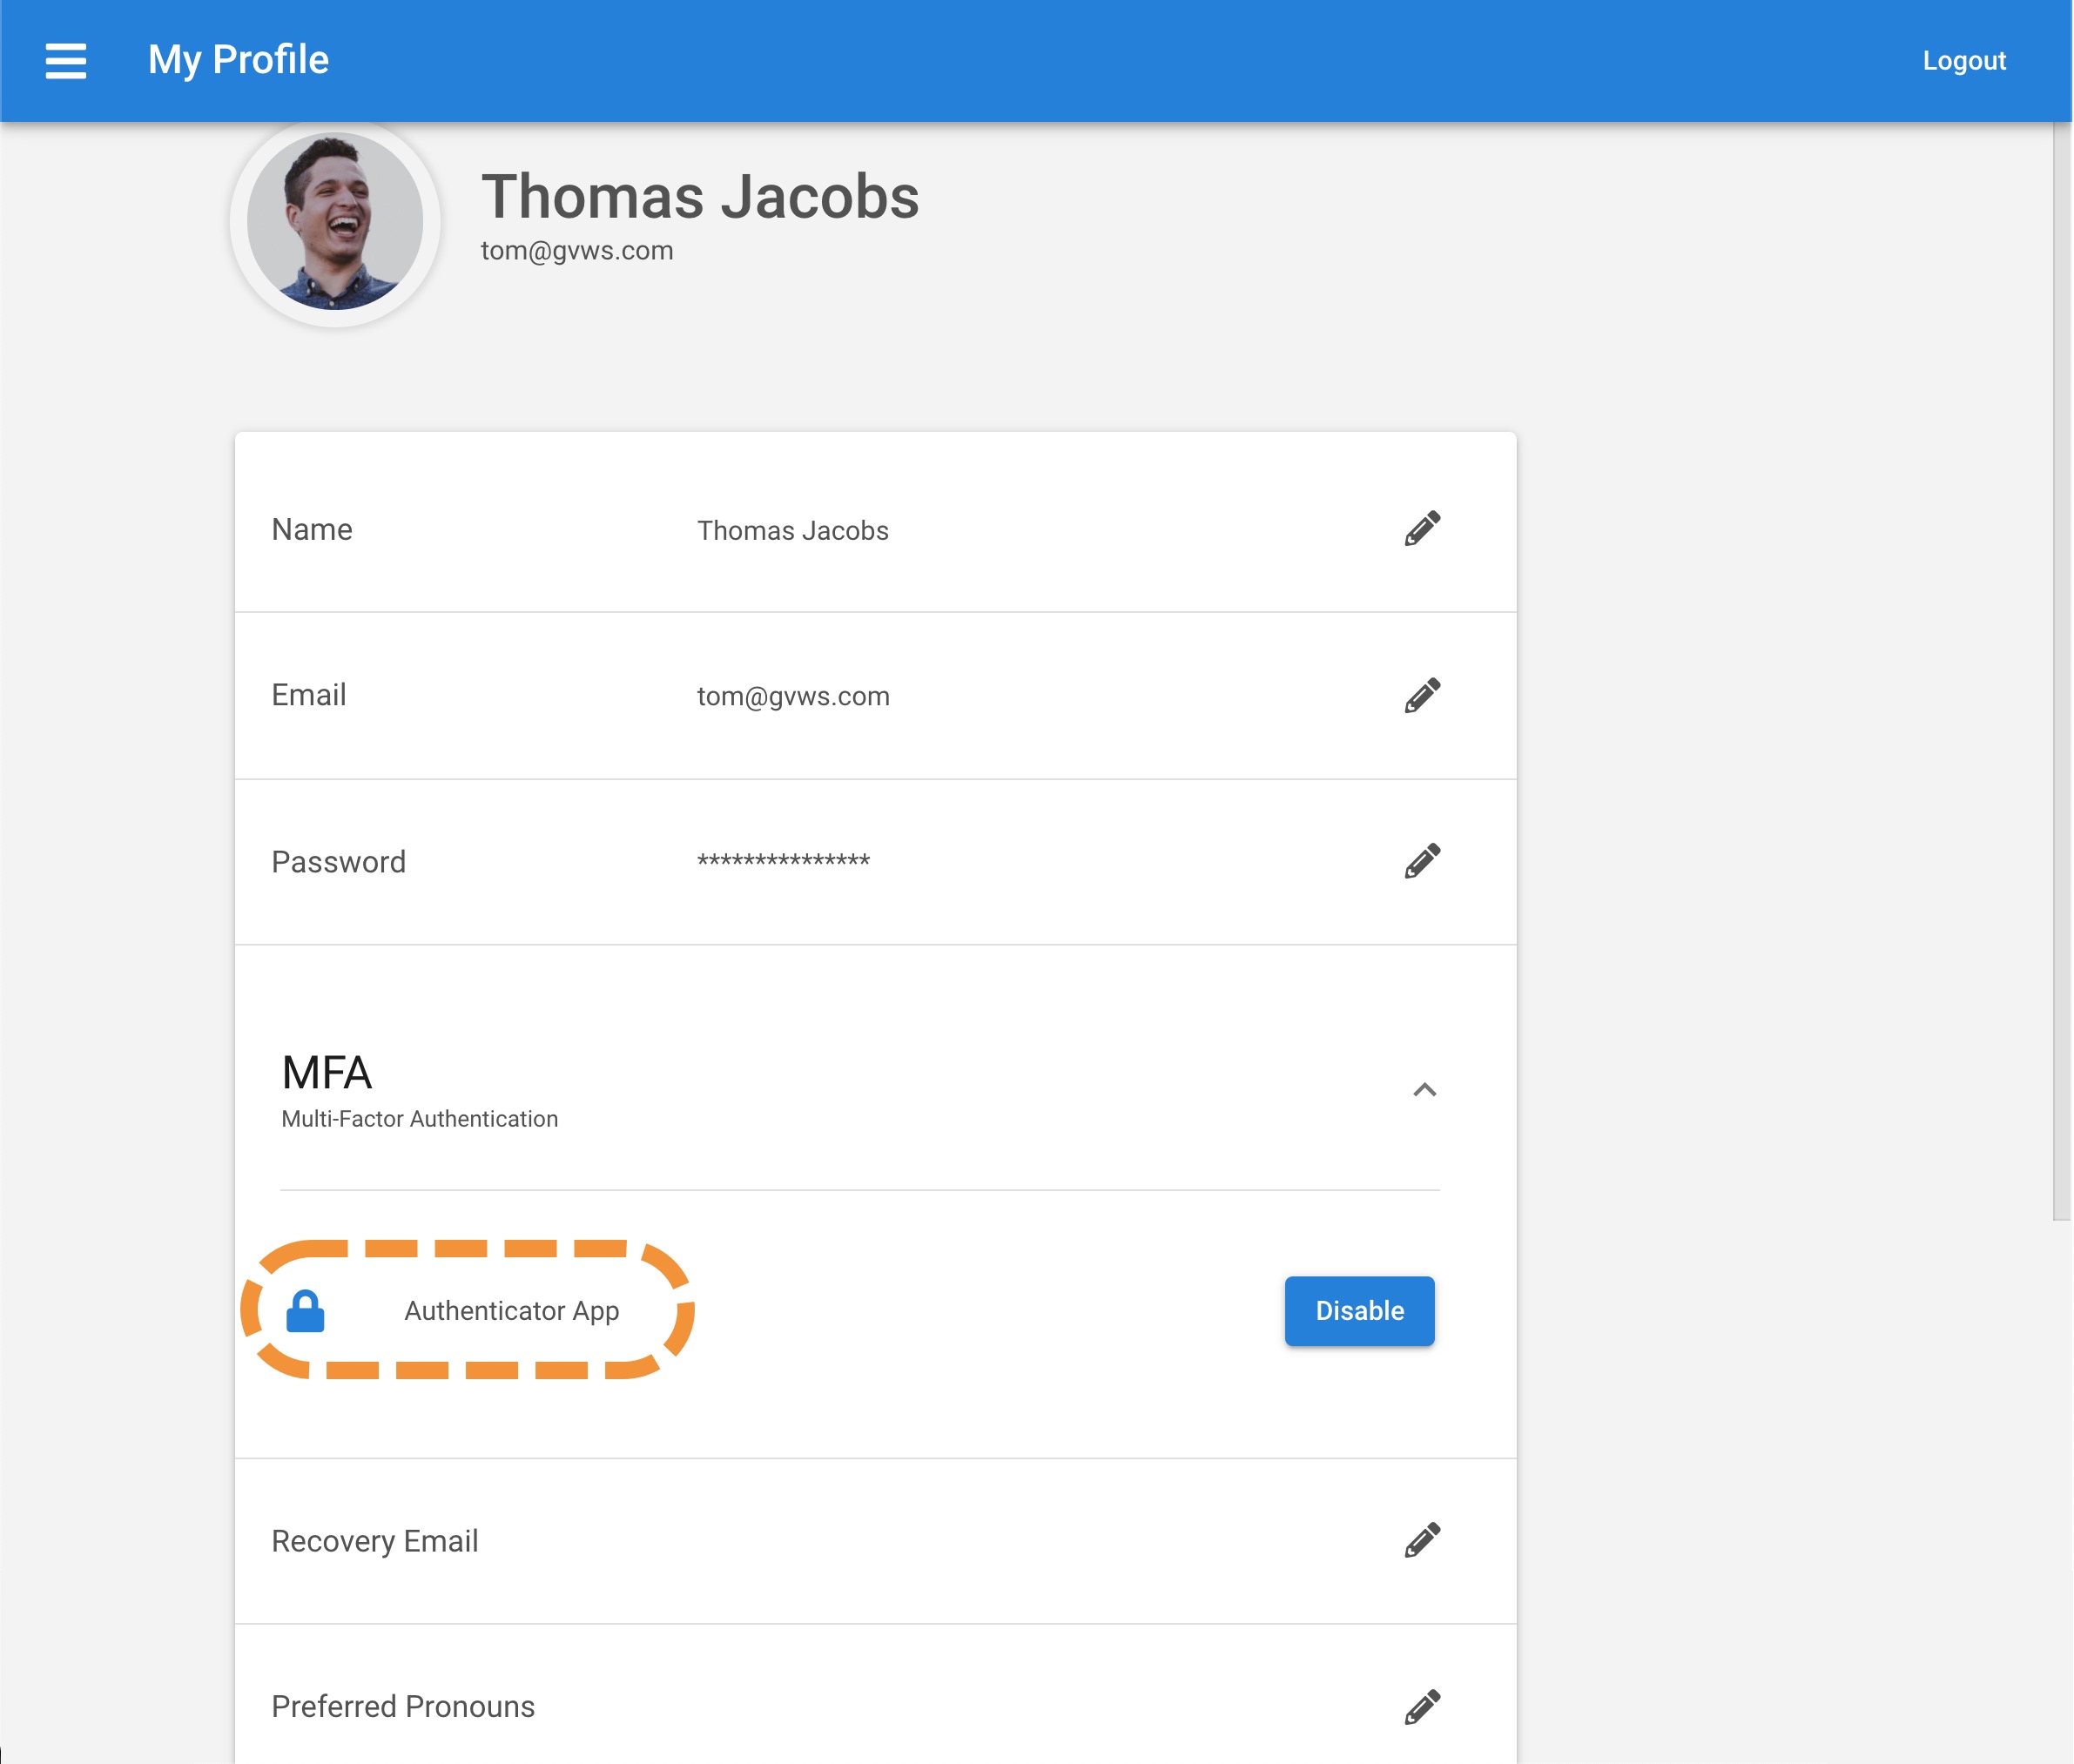The image size is (2074, 1764).
Task: Click the Thomas Jacobs name field value
Action: (x=792, y=530)
